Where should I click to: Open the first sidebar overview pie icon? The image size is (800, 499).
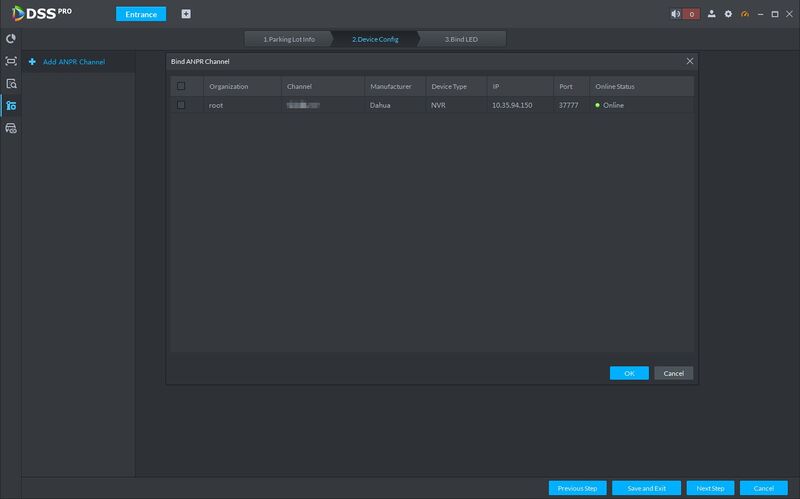click(x=11, y=39)
